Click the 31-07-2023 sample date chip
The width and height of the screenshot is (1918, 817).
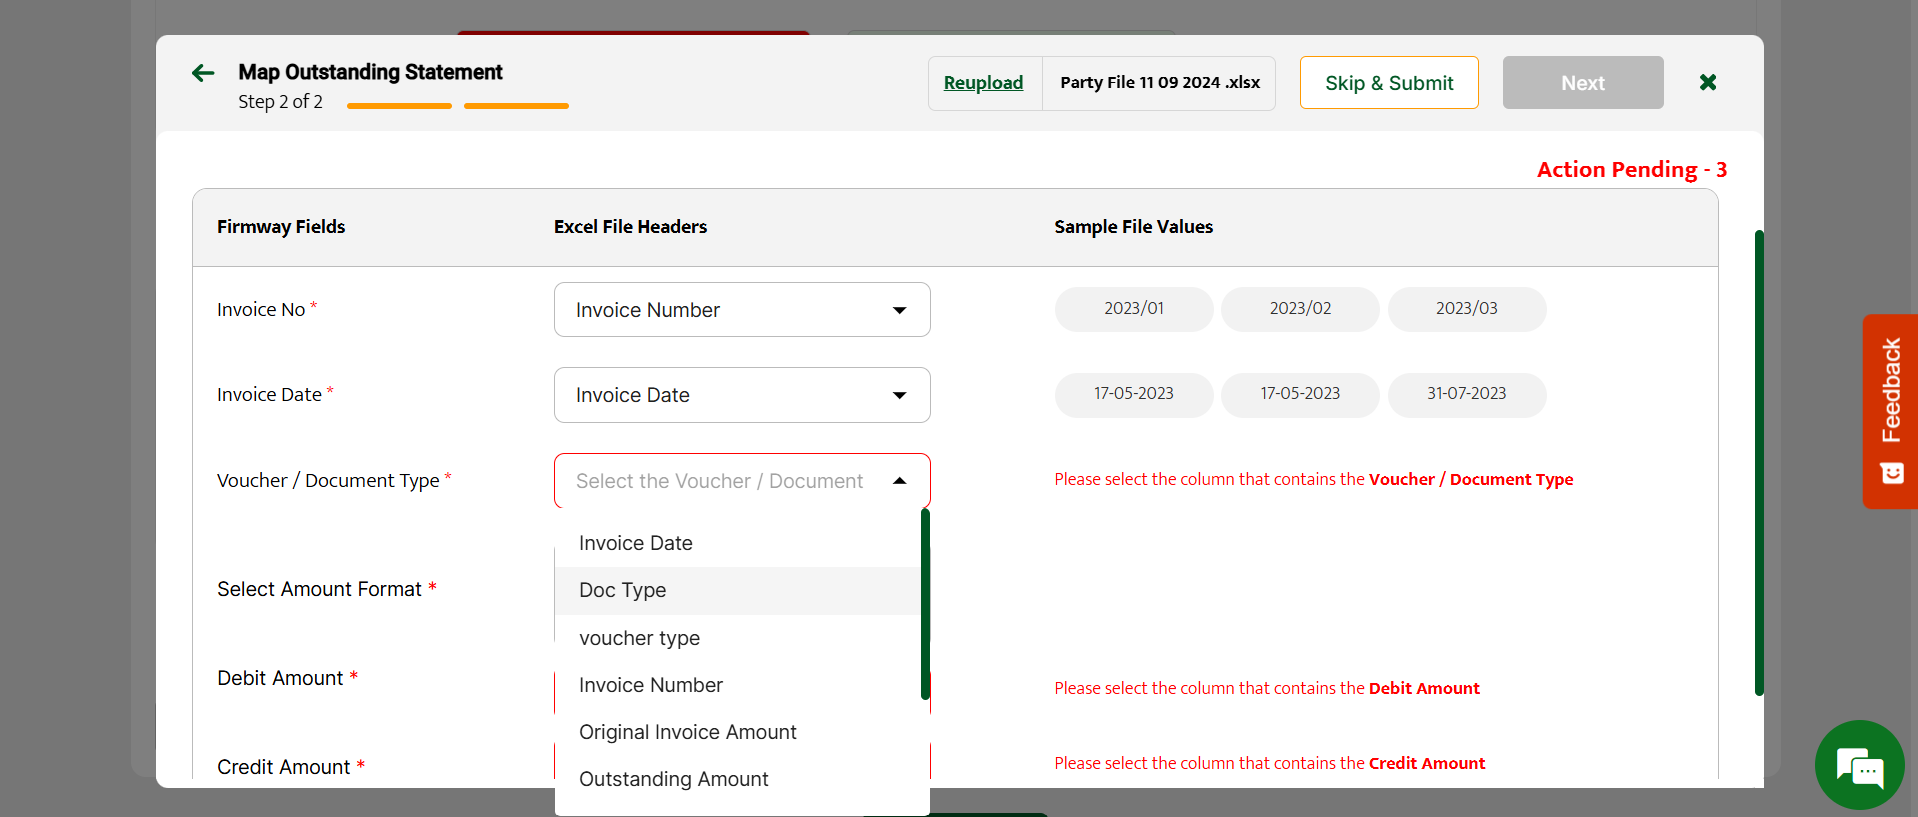(1466, 394)
